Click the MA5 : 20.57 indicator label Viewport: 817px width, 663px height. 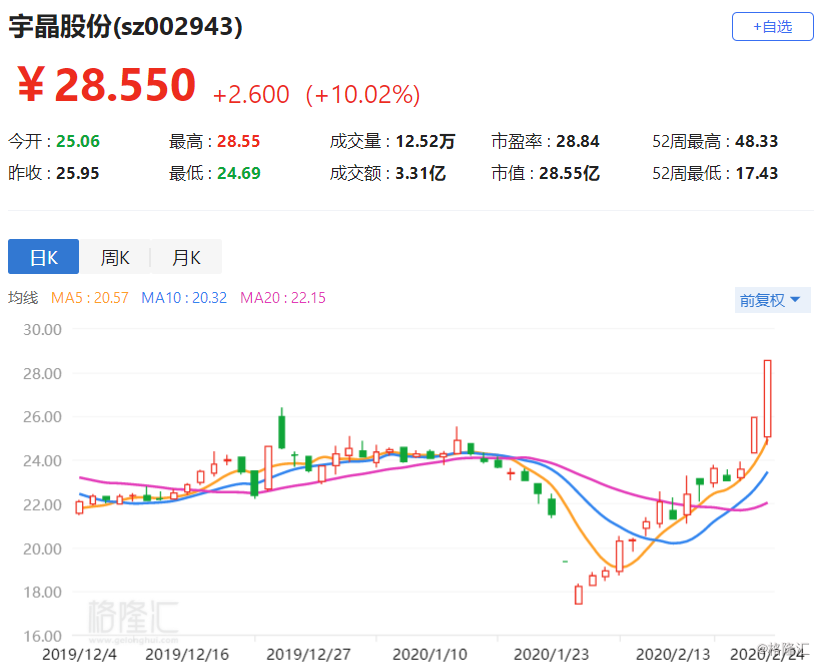(x=90, y=298)
